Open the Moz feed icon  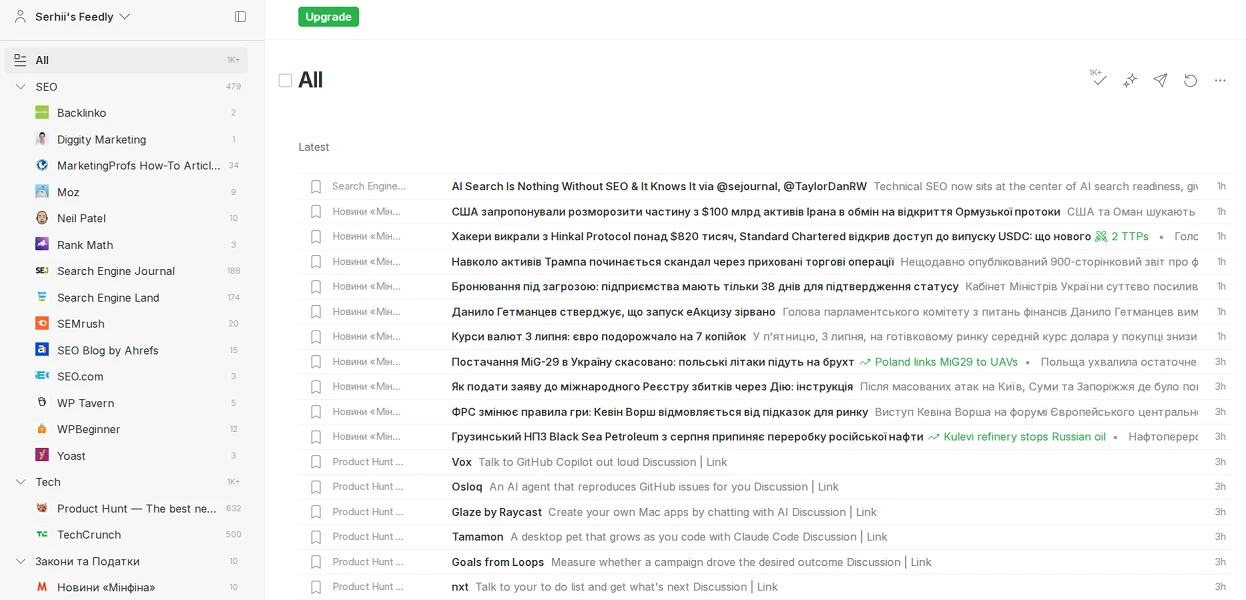pyautogui.click(x=42, y=192)
